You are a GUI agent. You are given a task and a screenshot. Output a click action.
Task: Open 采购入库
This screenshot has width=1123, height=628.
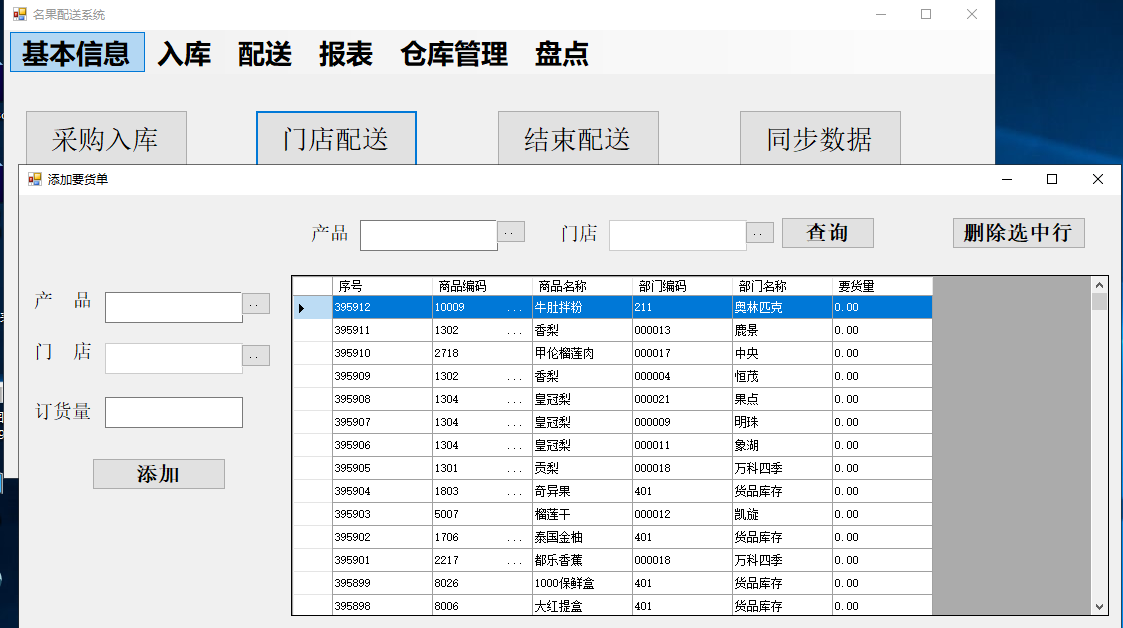(x=107, y=137)
